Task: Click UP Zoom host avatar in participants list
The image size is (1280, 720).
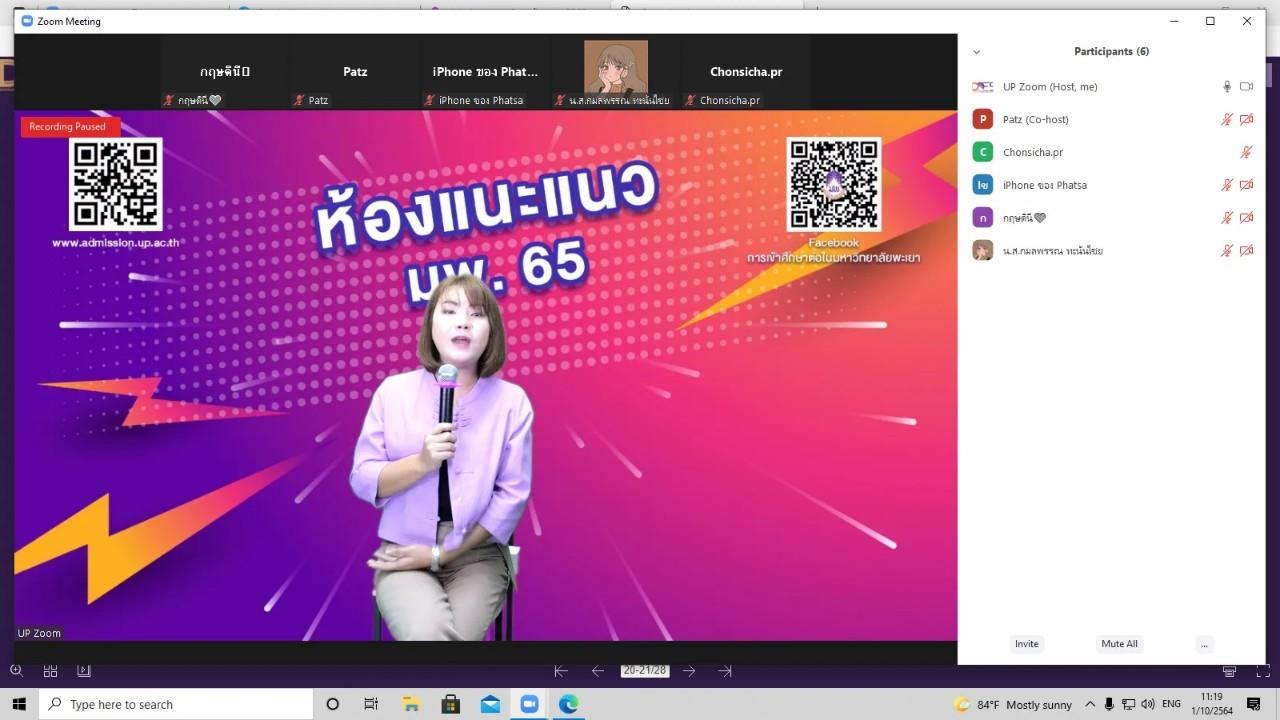Action: [983, 87]
